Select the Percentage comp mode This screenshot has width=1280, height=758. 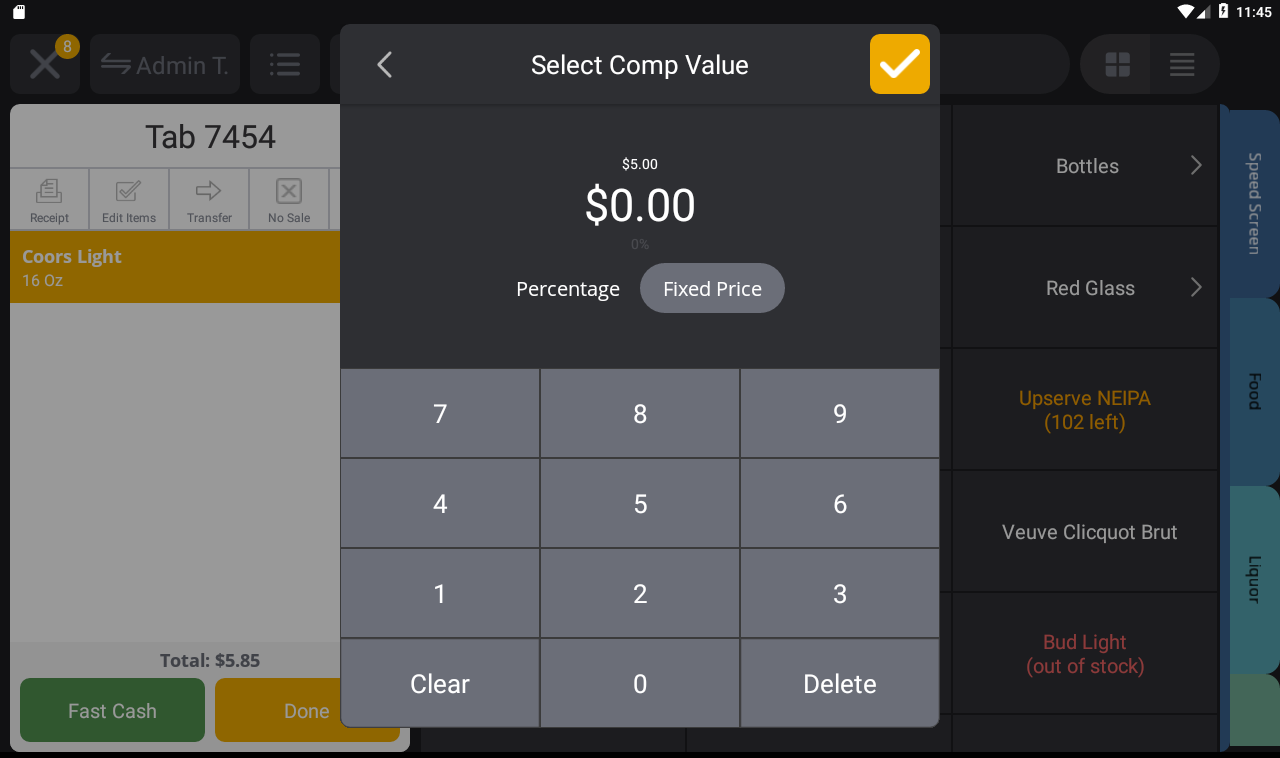[x=568, y=289]
